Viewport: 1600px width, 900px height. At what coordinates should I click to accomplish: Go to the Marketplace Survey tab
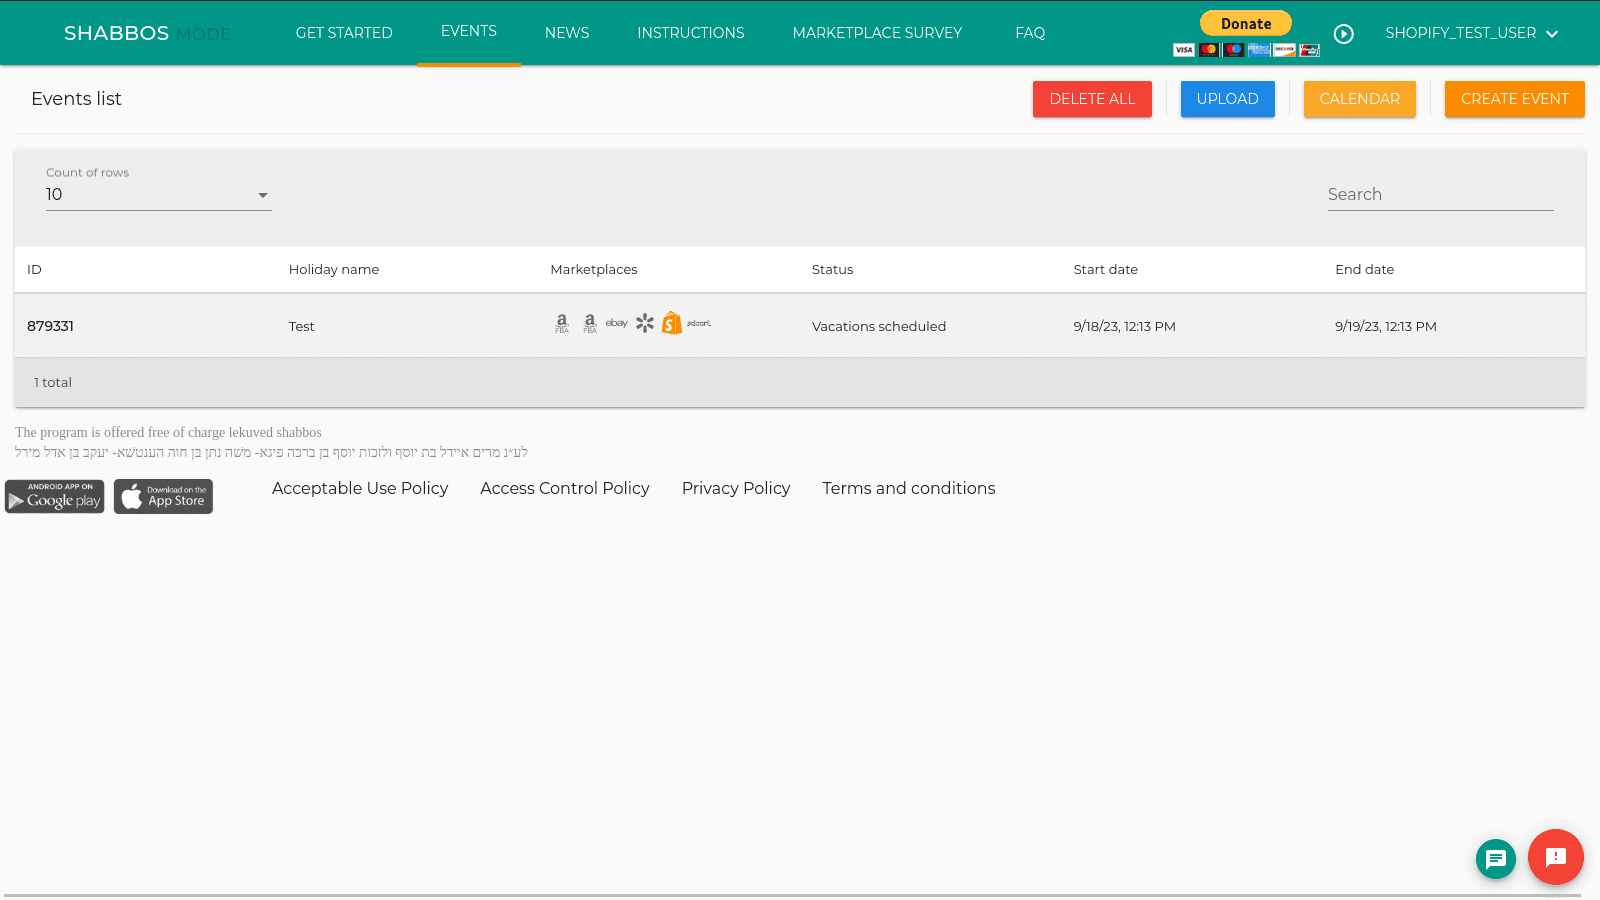click(x=877, y=33)
